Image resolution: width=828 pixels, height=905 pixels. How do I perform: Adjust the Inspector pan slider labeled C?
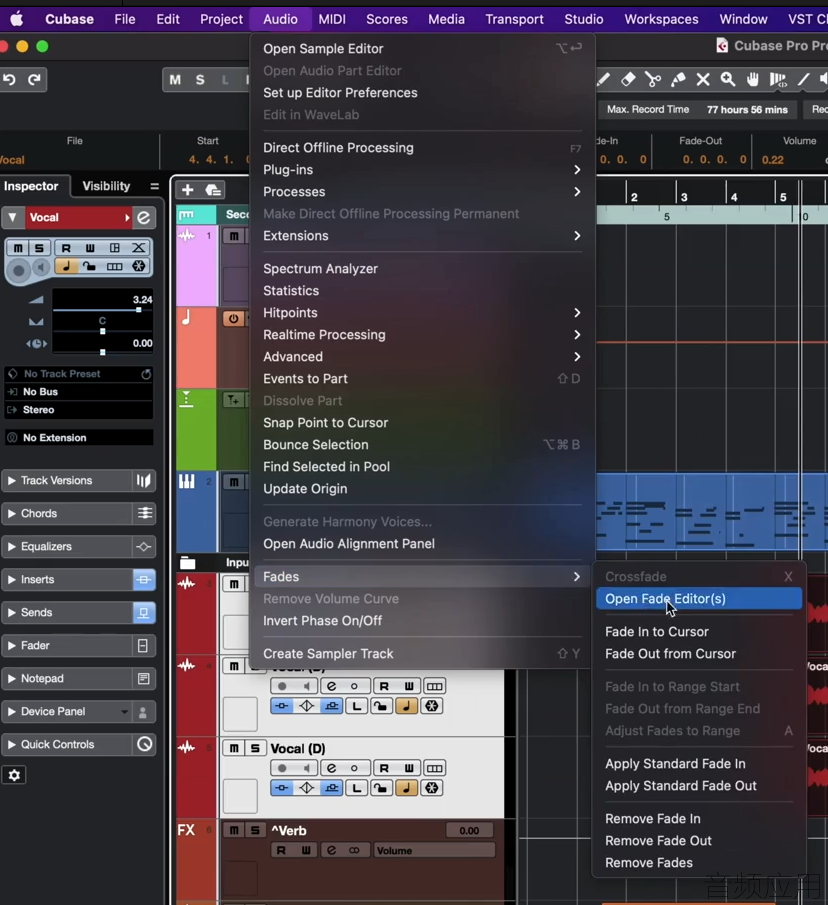tap(103, 331)
